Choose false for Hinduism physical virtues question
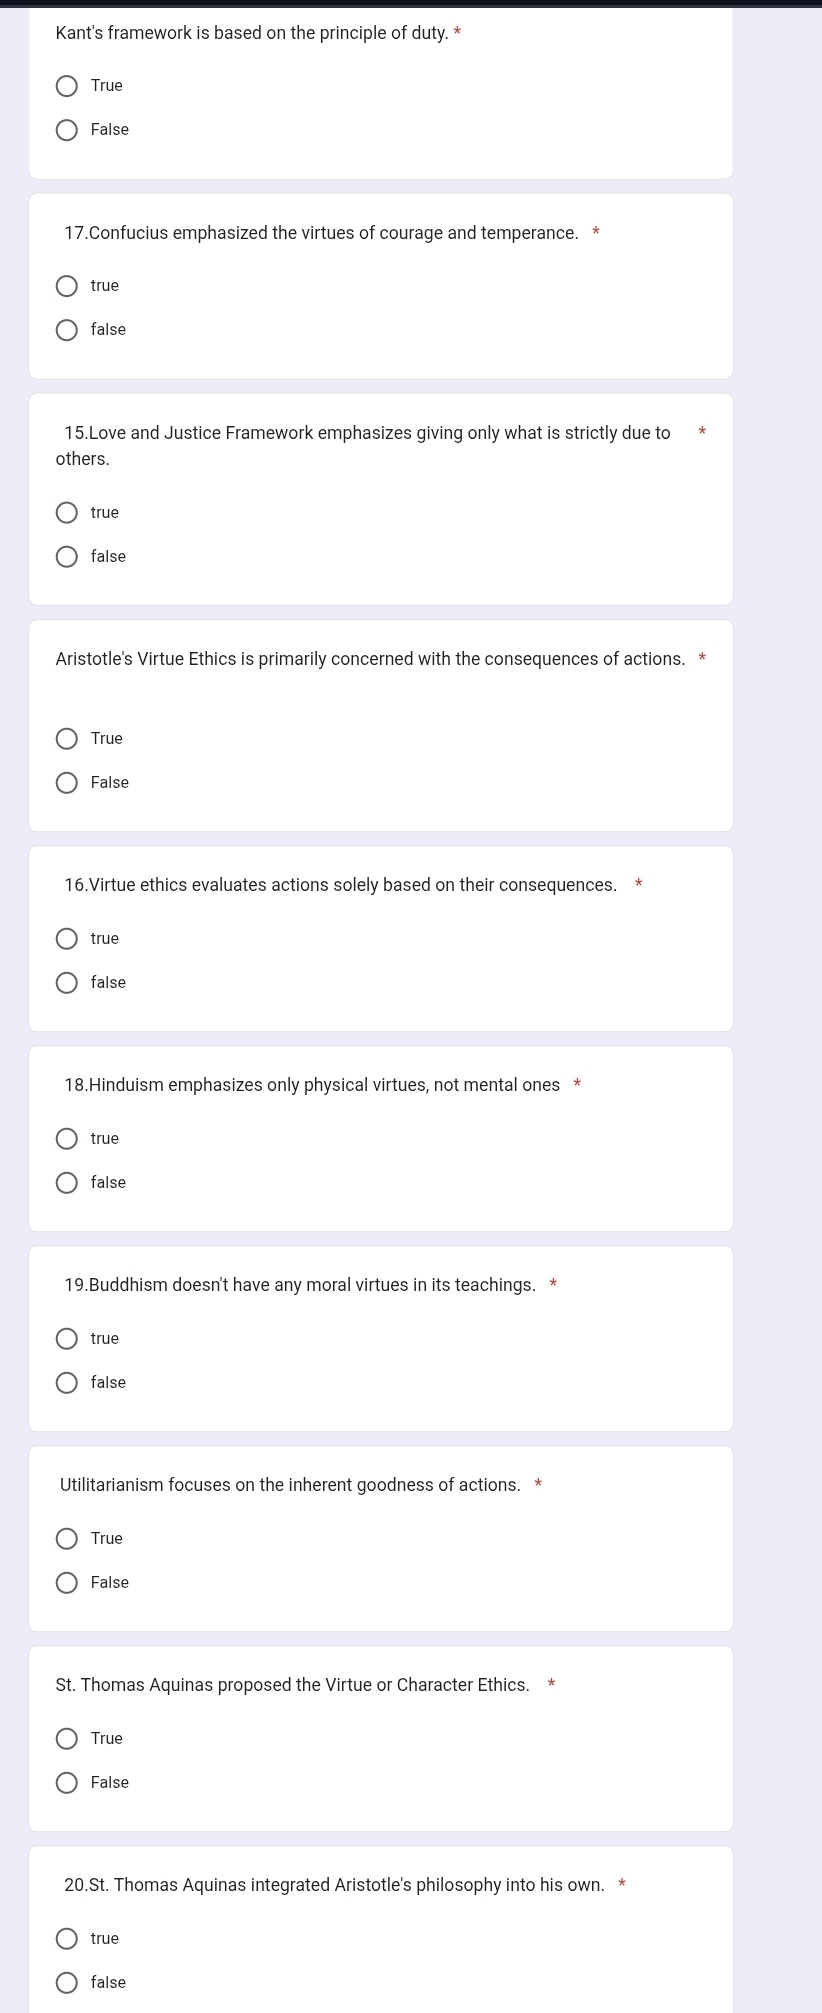The image size is (822, 2013). coord(67,1183)
